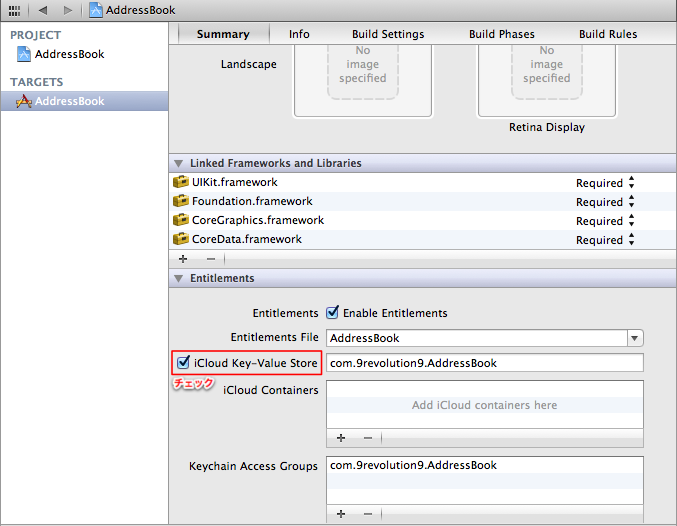
Task: Collapse Linked Frameworks and Libraries section
Action: click(178, 164)
